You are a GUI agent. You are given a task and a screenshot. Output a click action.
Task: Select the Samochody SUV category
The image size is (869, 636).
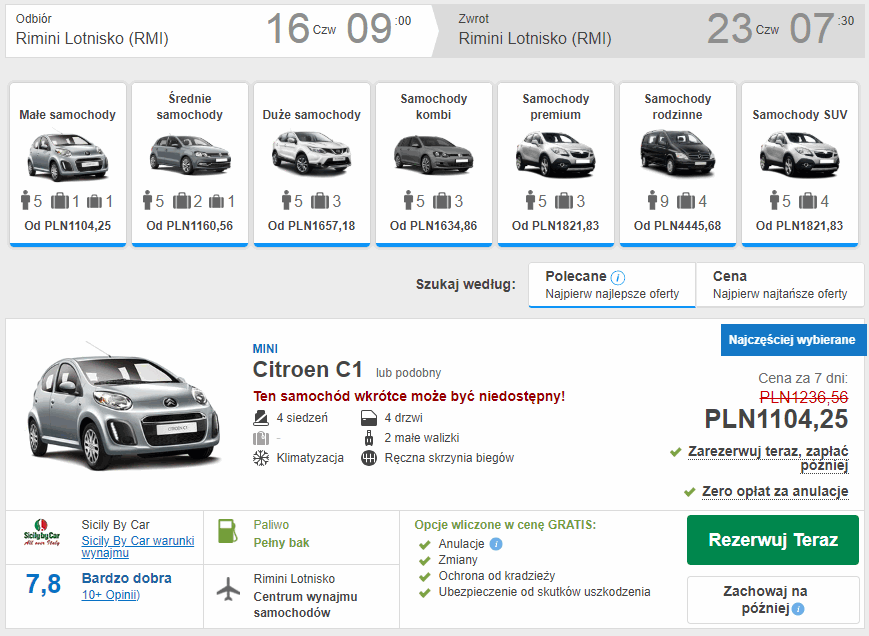(800, 163)
